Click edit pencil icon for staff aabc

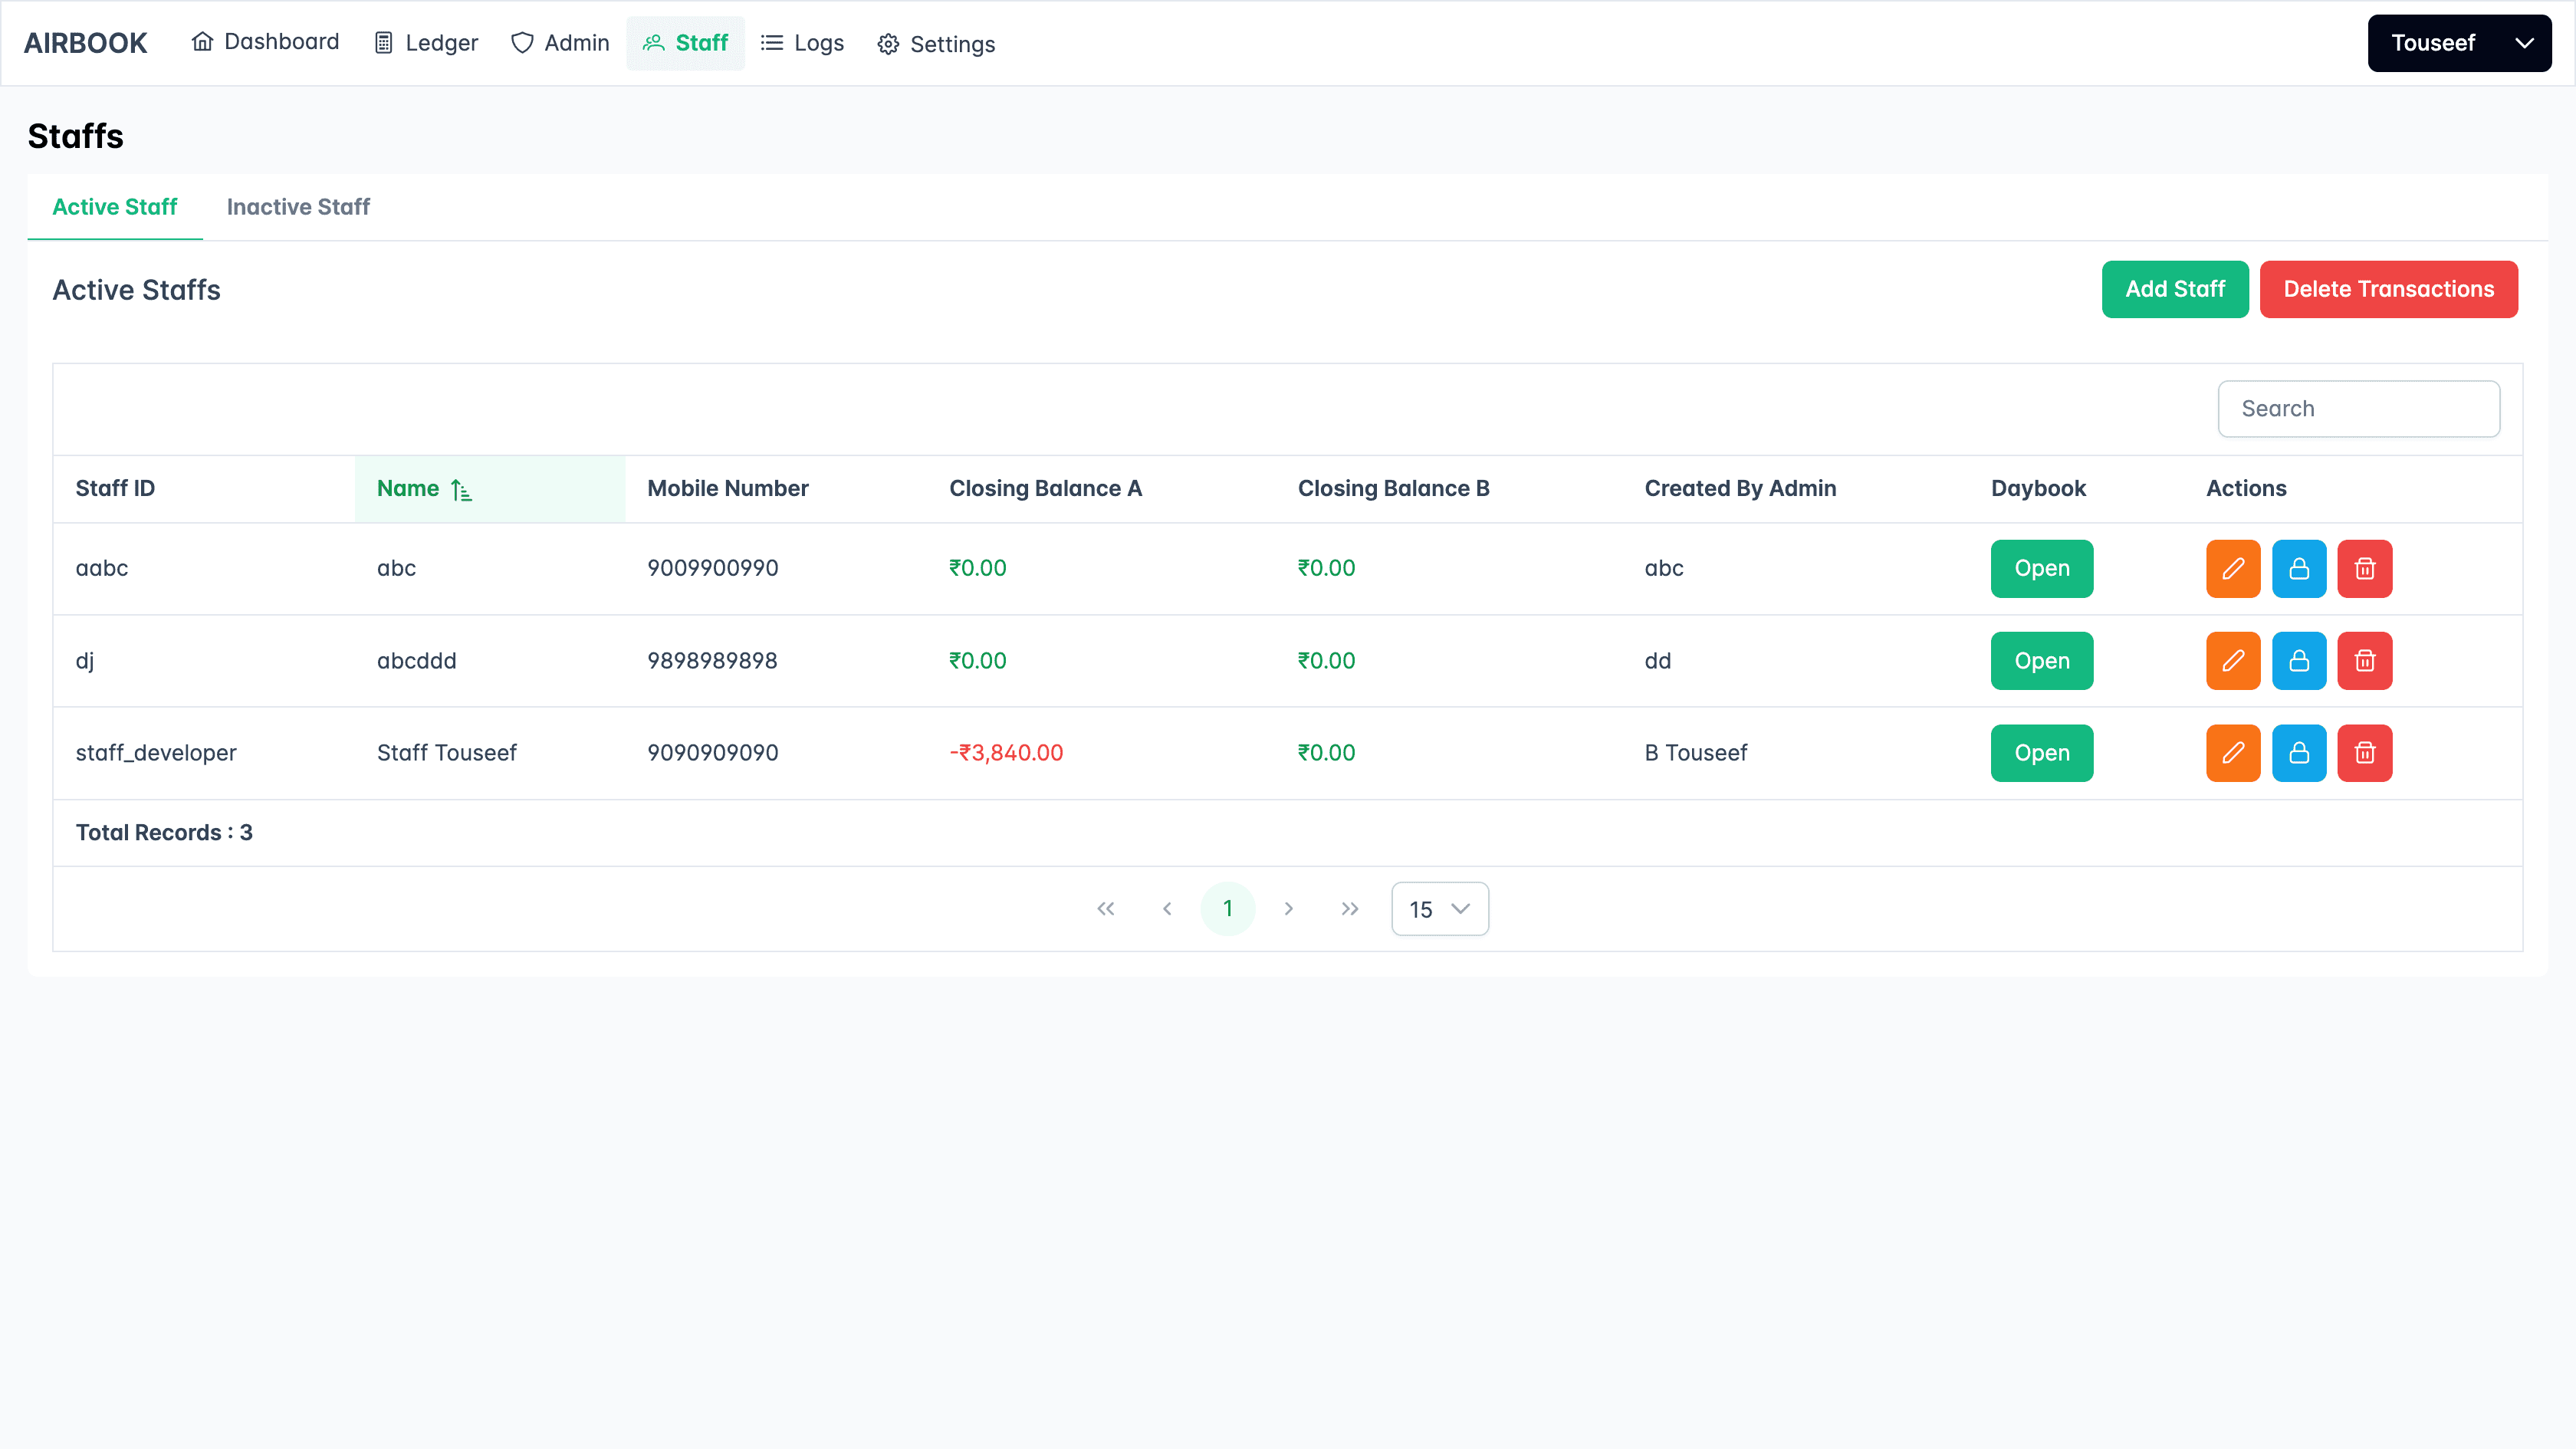coord(2232,568)
